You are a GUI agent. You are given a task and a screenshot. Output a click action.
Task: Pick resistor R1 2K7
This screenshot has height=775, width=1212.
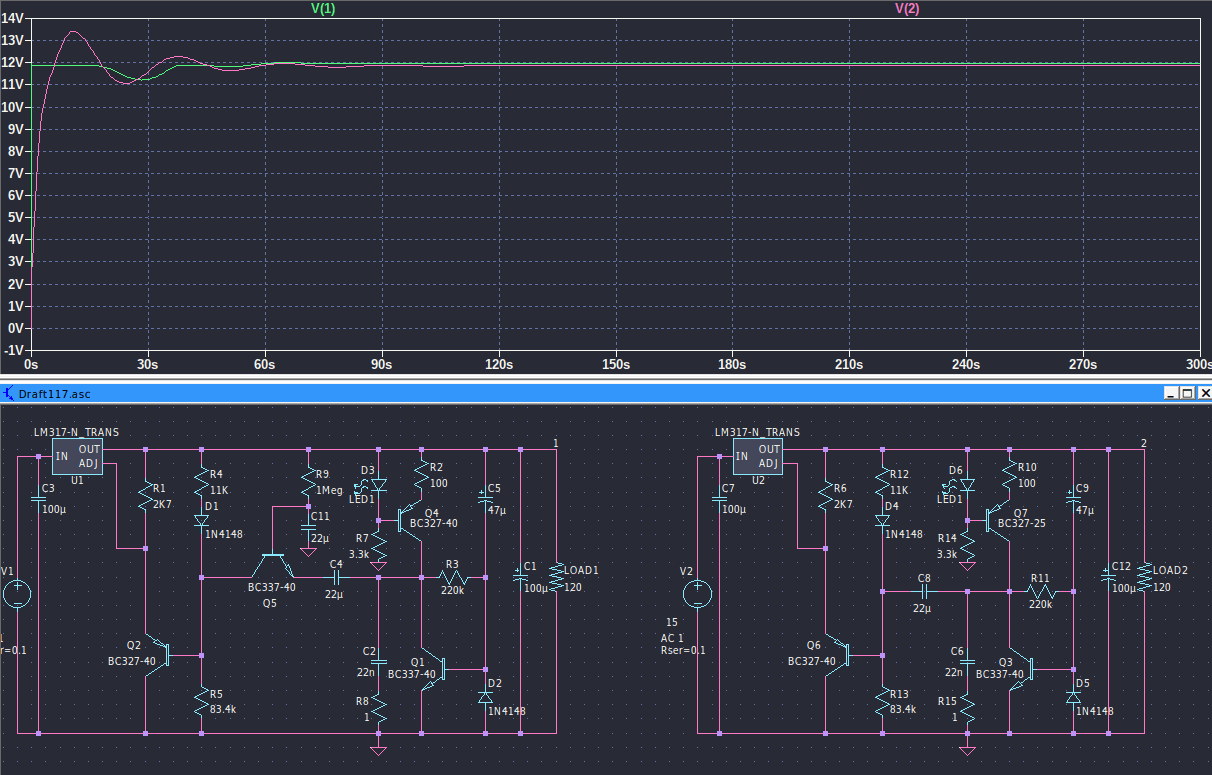146,497
